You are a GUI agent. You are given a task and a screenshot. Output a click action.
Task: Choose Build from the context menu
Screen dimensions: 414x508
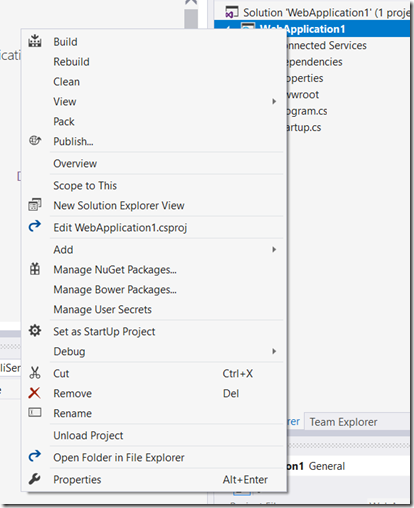point(153,42)
